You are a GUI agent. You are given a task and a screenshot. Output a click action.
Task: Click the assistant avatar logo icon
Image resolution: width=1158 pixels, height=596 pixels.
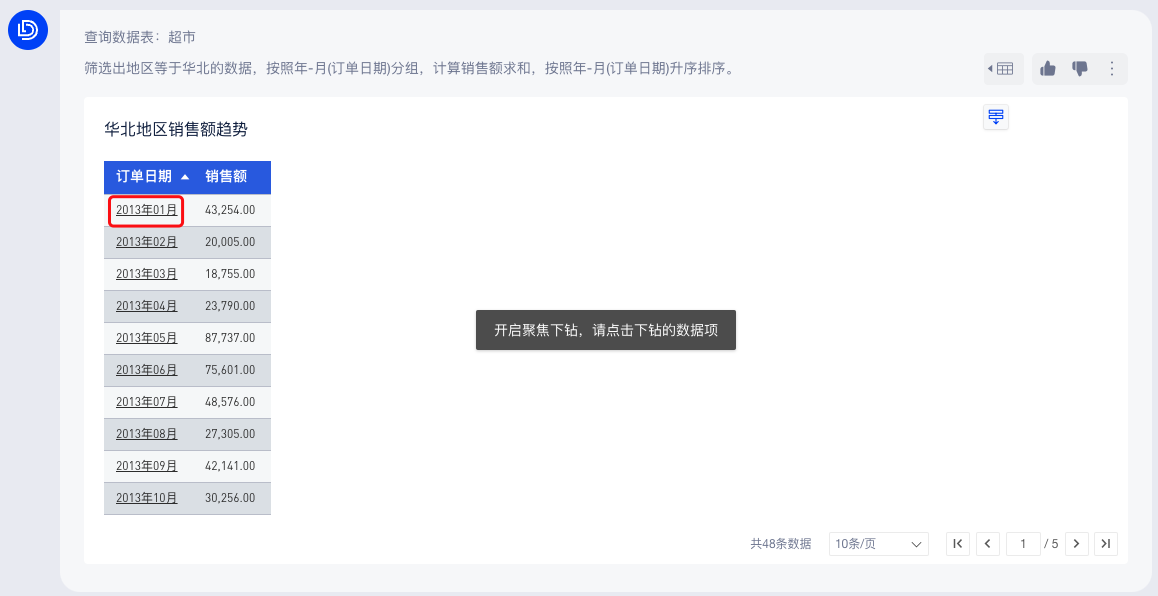[28, 30]
